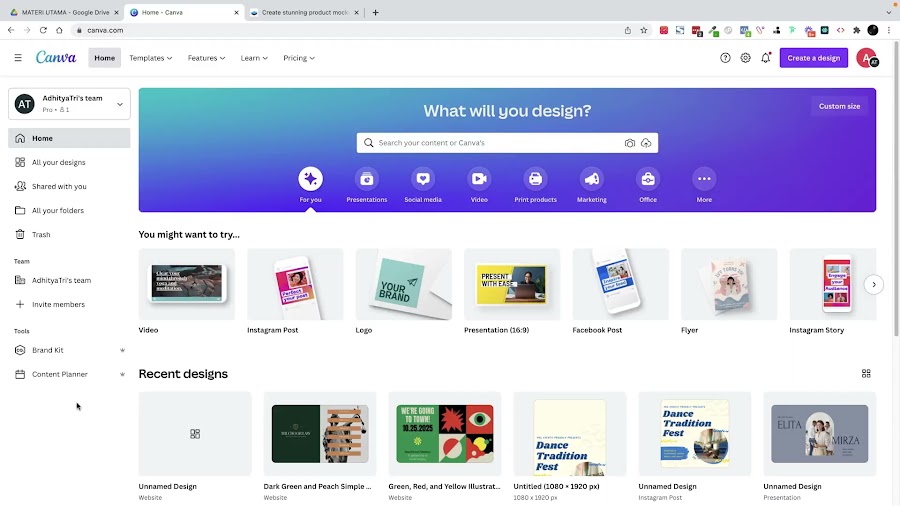
Task: Show next suggestions with right arrow
Action: click(x=874, y=285)
